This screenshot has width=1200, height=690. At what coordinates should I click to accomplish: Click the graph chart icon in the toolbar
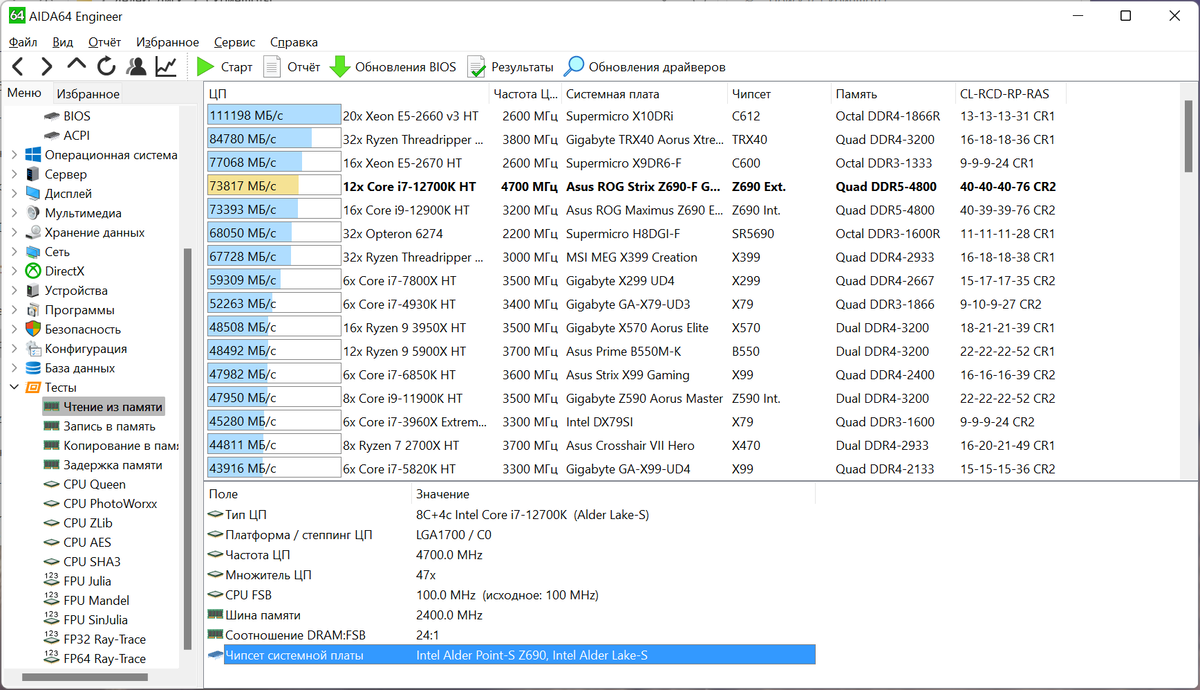click(x=166, y=67)
